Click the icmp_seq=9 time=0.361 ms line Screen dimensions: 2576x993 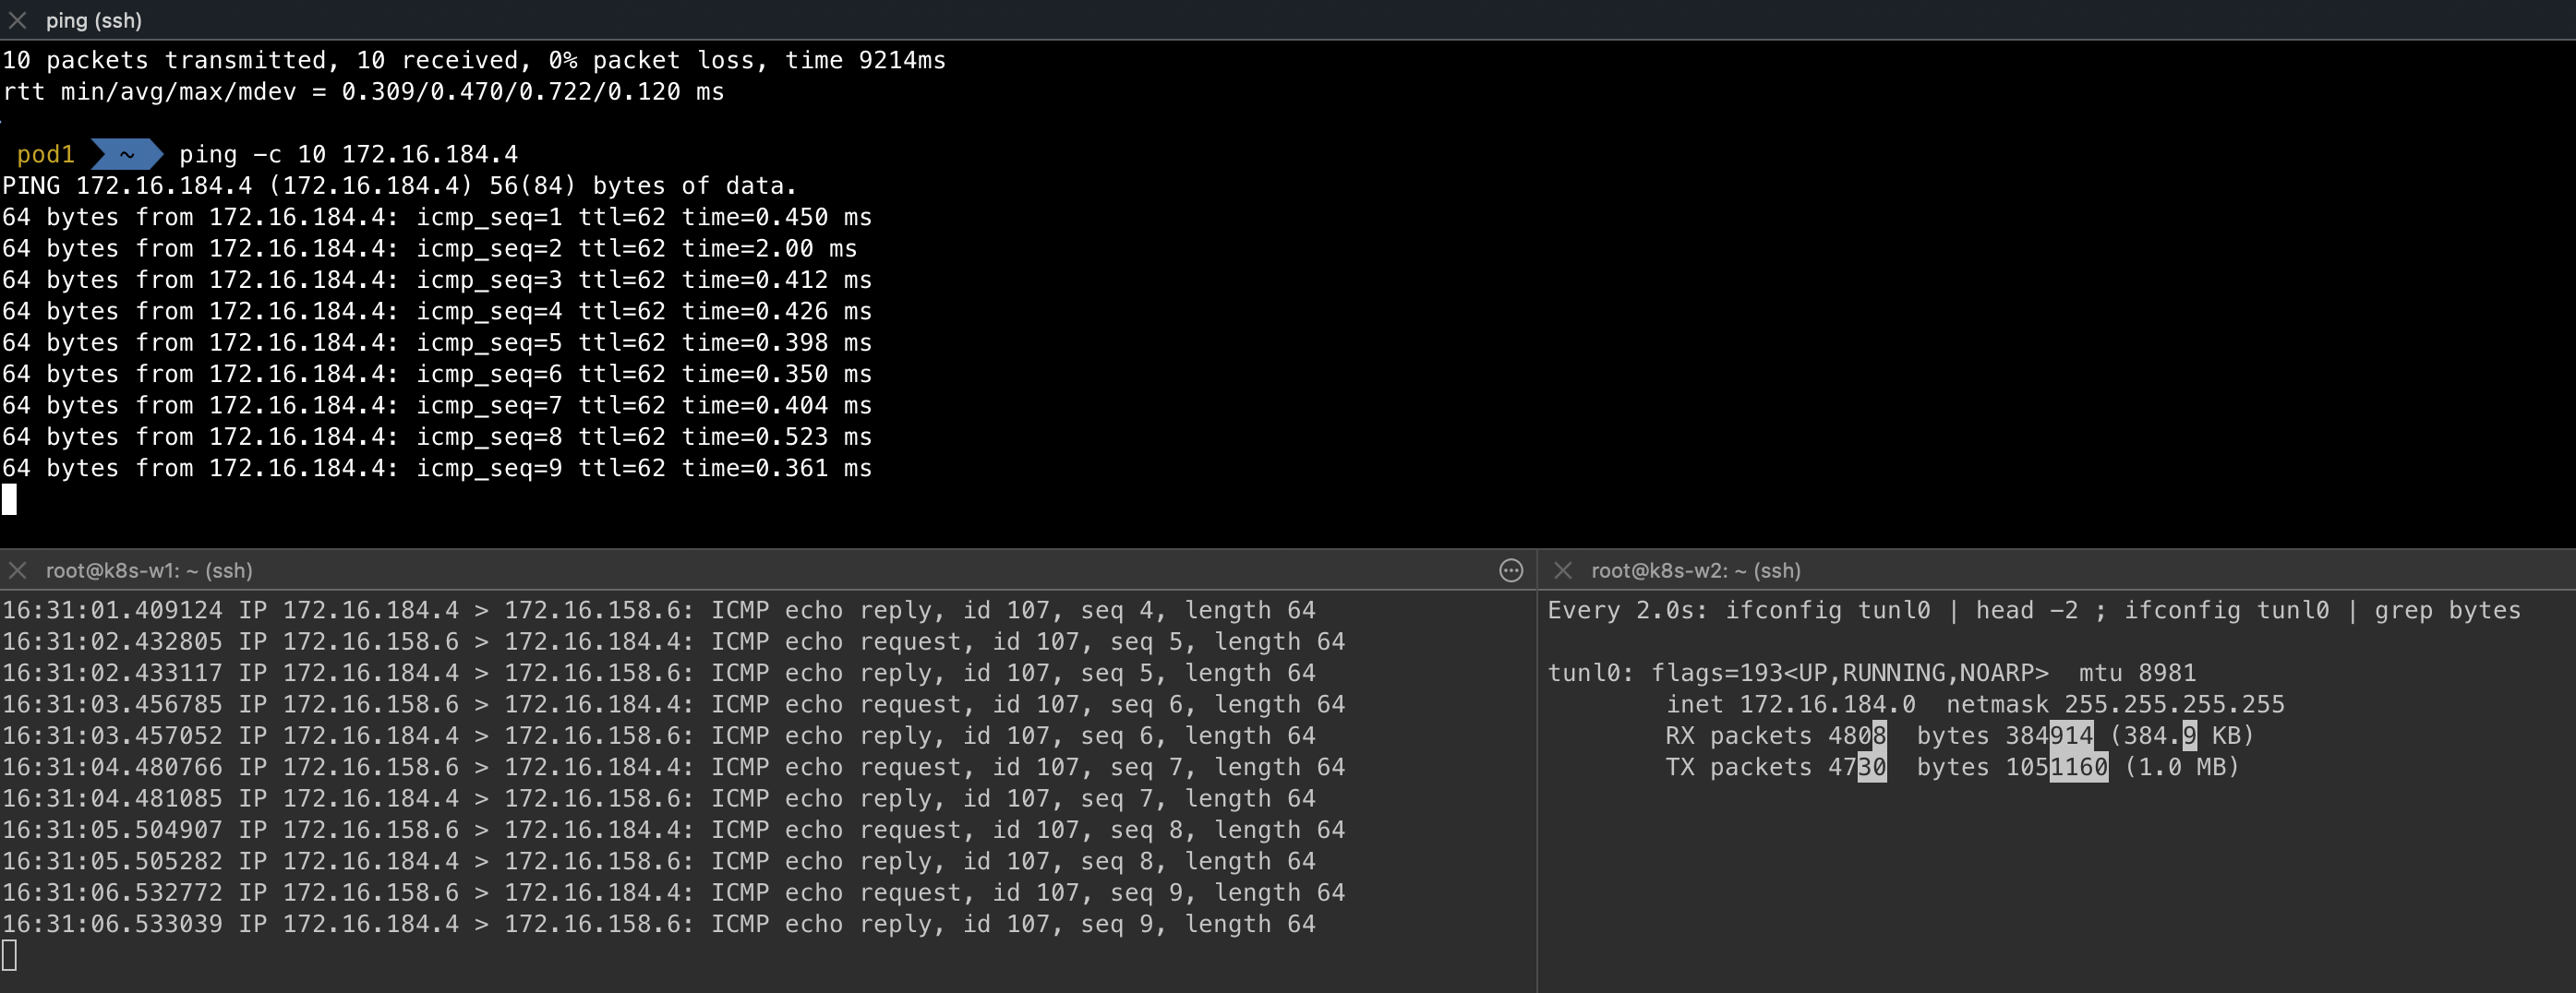(x=437, y=468)
